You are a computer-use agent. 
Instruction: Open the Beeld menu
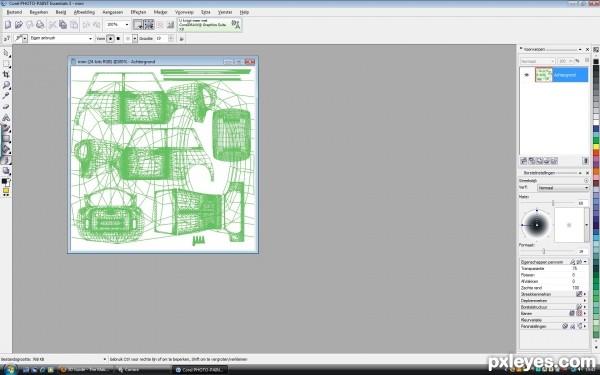coord(61,12)
